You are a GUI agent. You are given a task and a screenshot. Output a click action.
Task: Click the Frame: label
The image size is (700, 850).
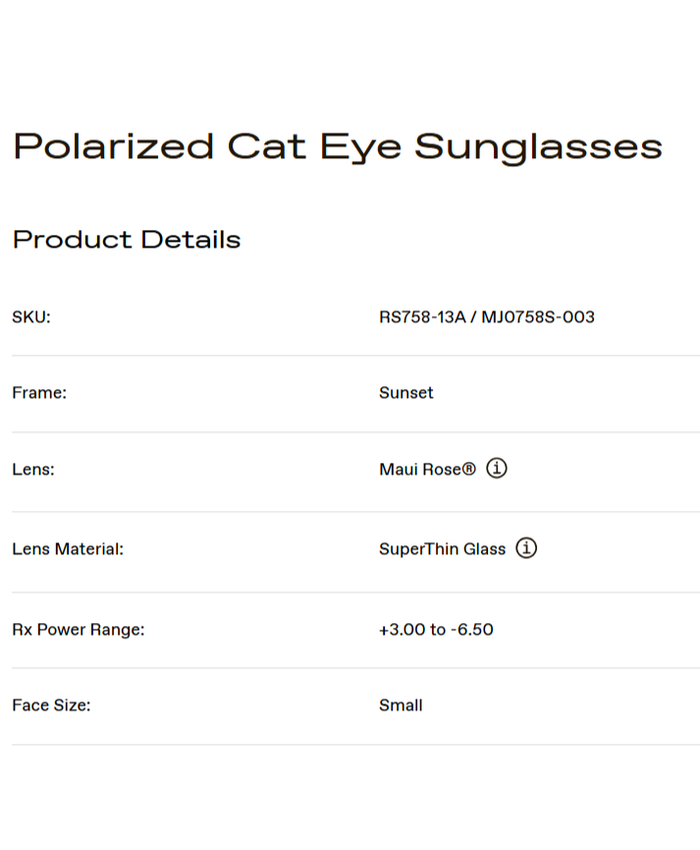(x=39, y=393)
